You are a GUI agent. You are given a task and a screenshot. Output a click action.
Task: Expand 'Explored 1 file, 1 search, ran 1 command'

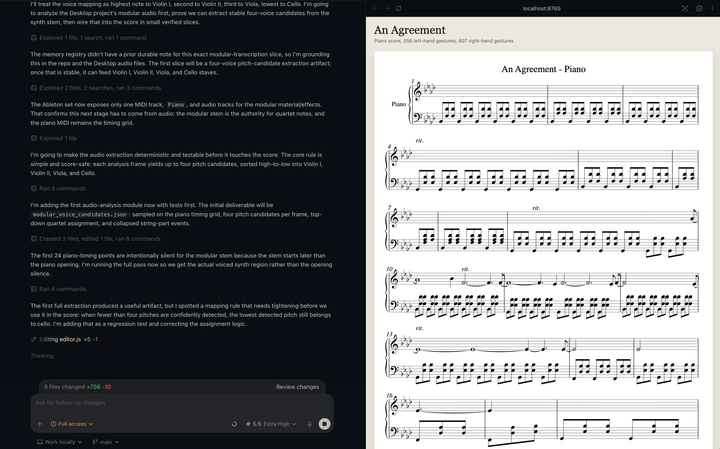click(89, 38)
